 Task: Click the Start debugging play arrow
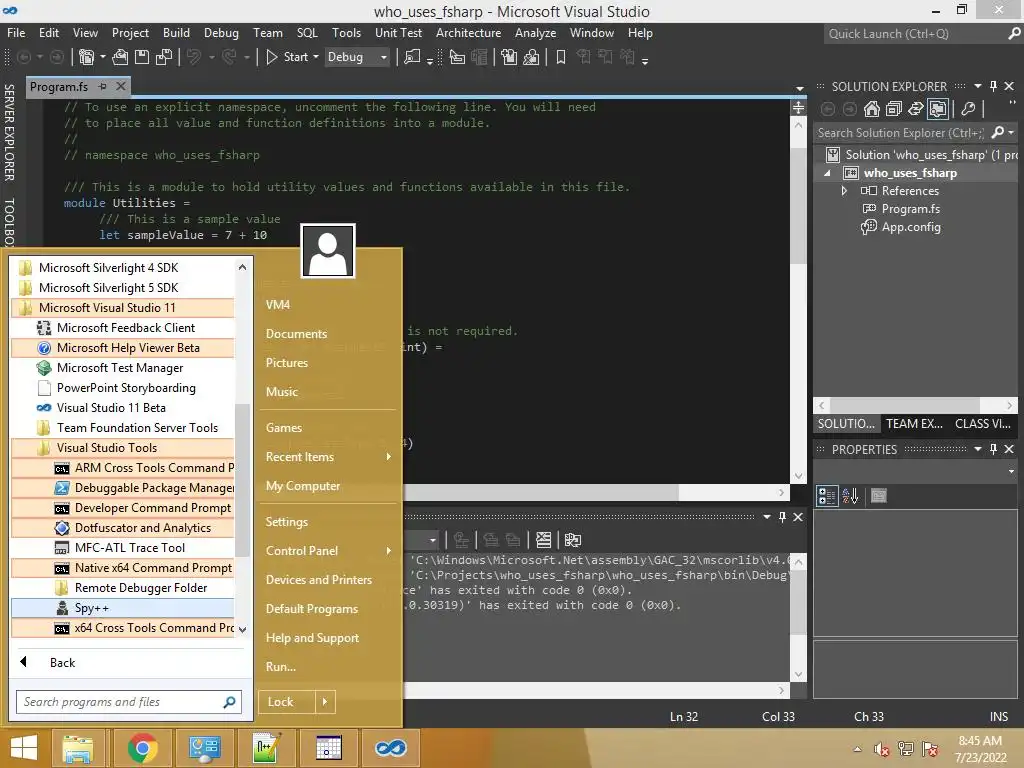[x=272, y=57]
